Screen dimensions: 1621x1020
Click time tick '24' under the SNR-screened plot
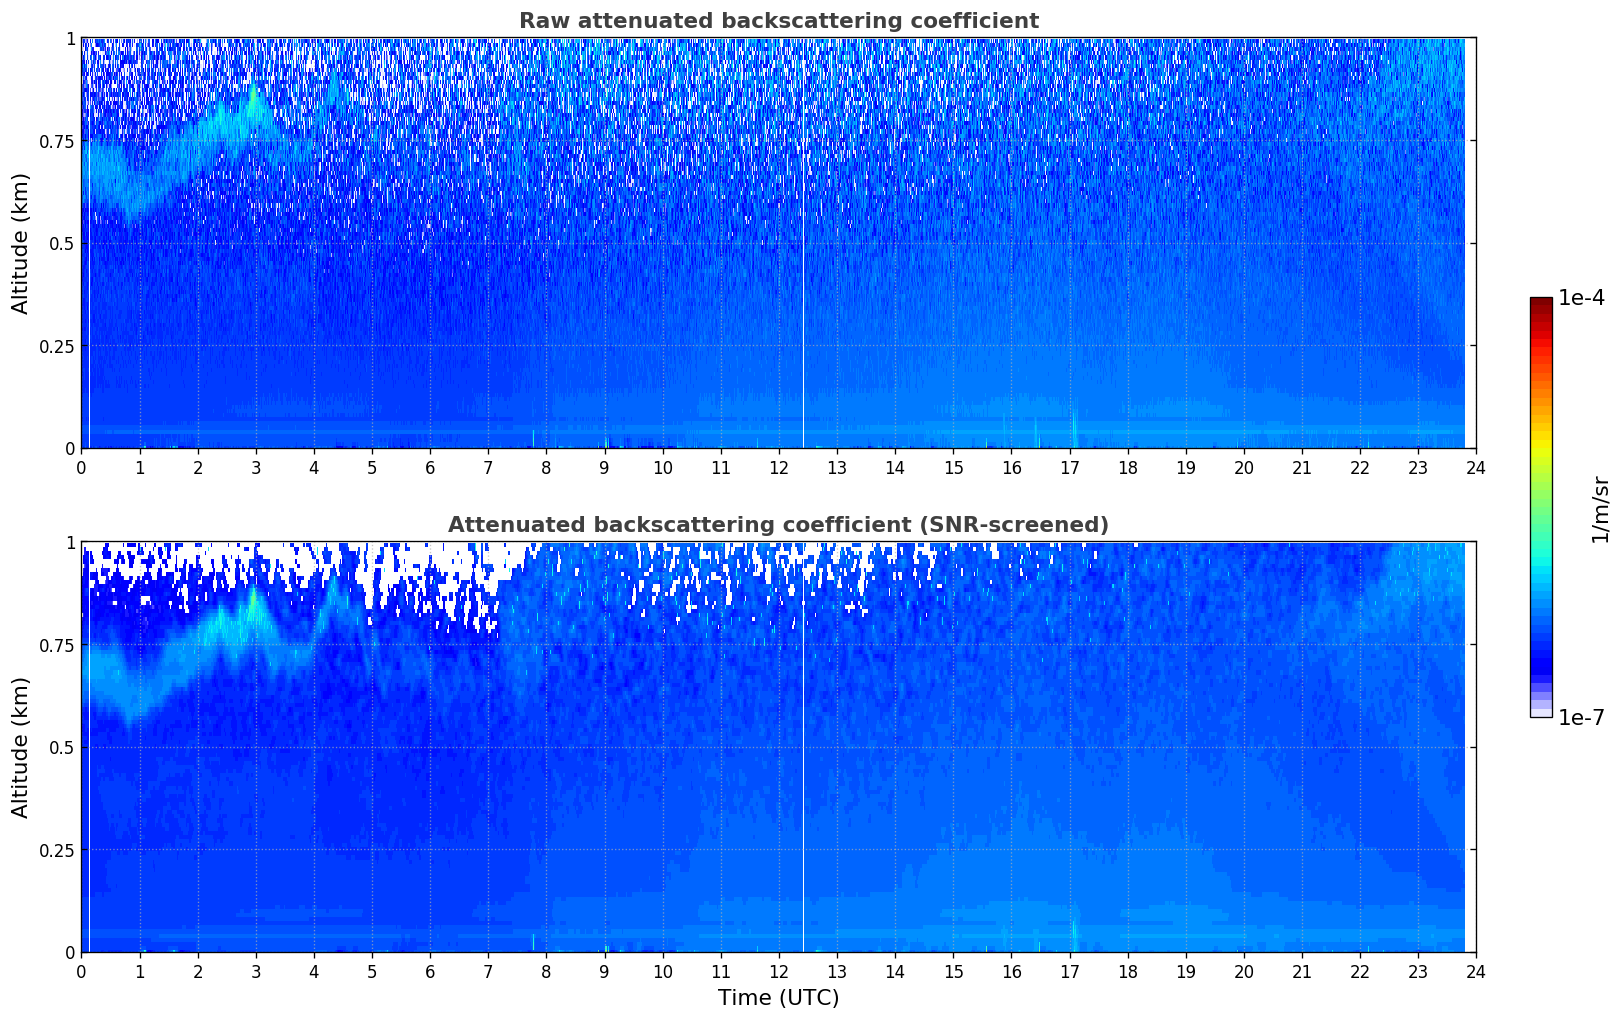pyautogui.click(x=1476, y=971)
